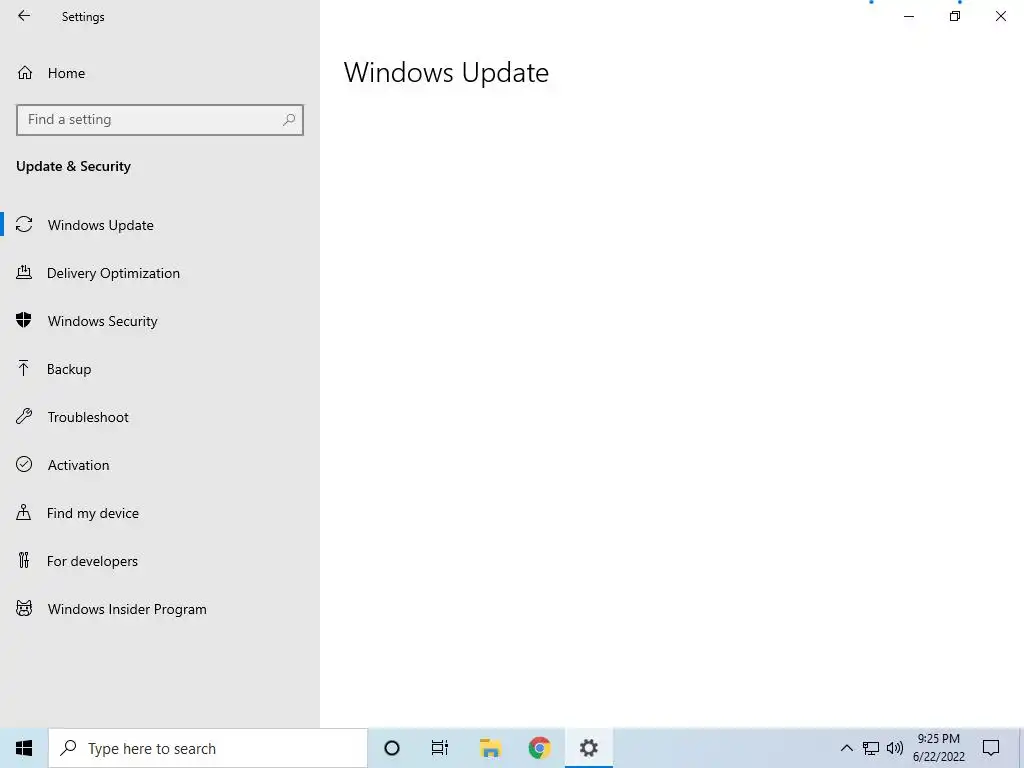1024x768 pixels.
Task: Minimize the Settings window
Action: [909, 16]
